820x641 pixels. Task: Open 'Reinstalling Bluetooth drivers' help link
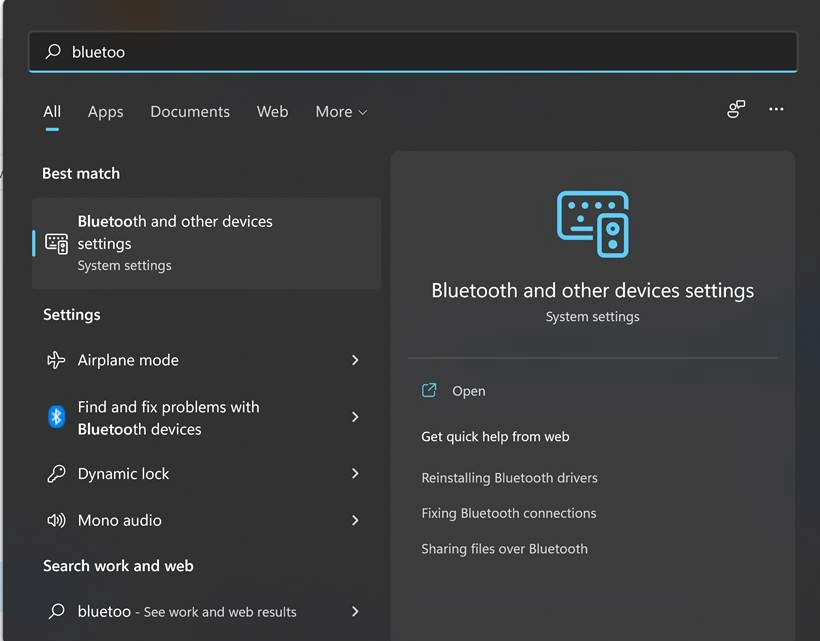pos(509,478)
